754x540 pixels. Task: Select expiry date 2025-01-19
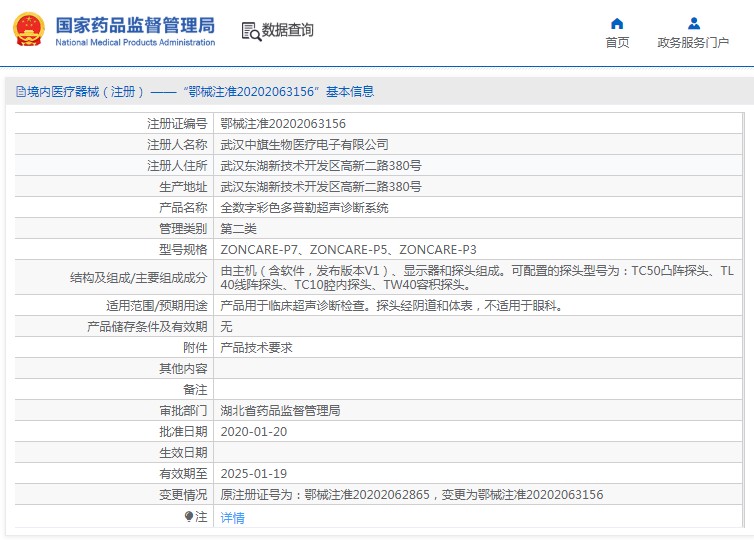(x=253, y=474)
